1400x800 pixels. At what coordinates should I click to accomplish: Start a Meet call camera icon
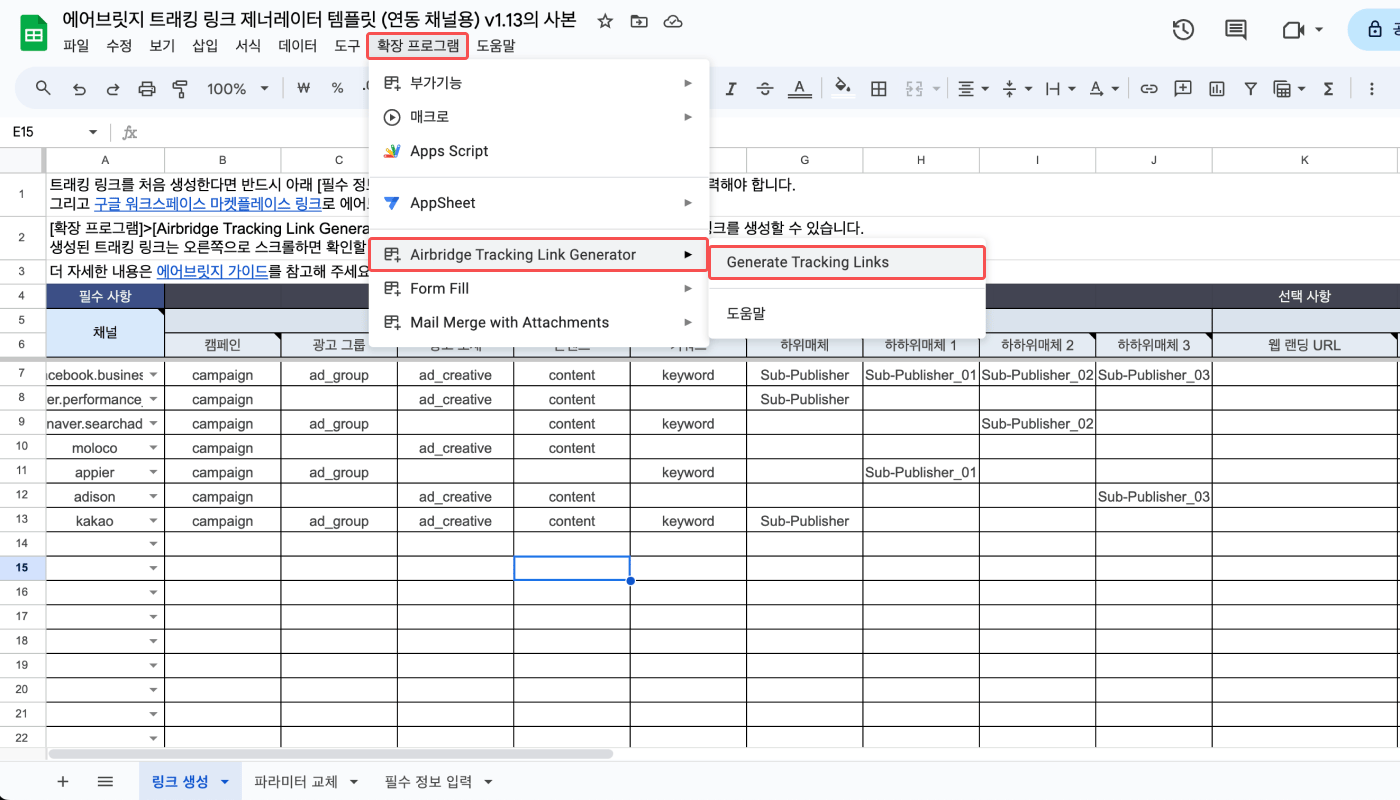1293,30
